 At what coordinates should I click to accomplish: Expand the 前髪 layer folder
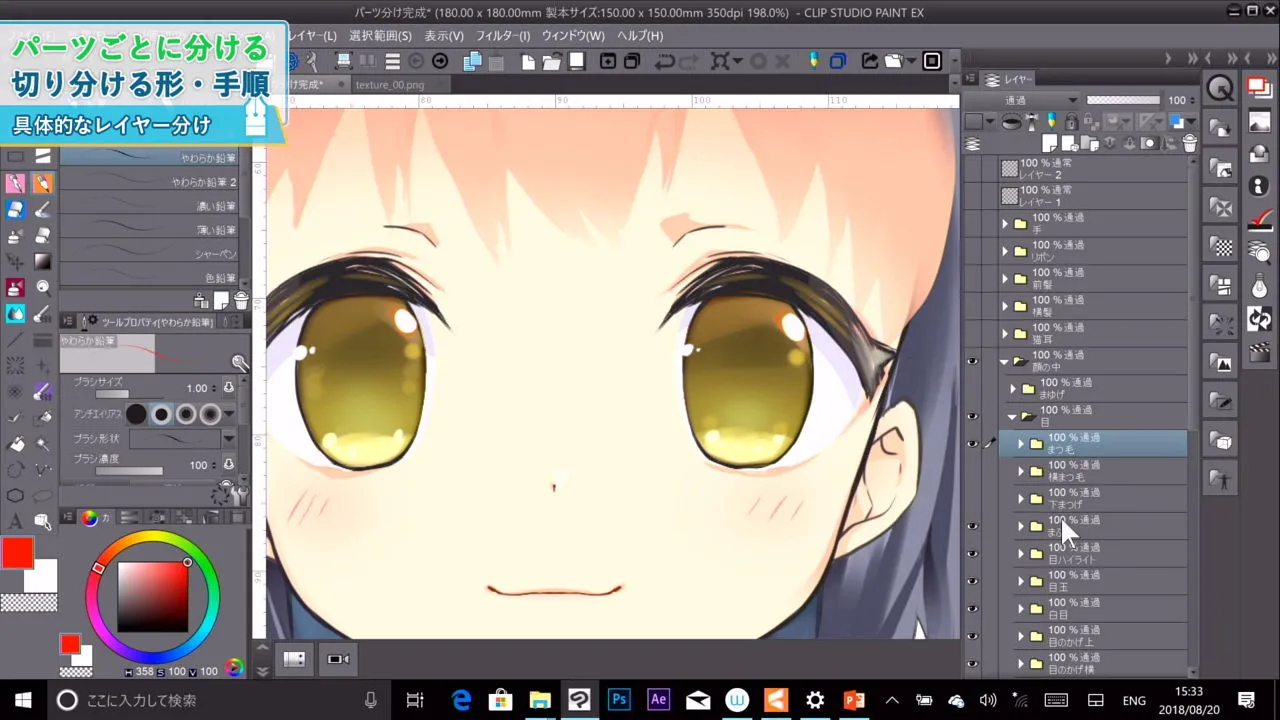click(1005, 279)
